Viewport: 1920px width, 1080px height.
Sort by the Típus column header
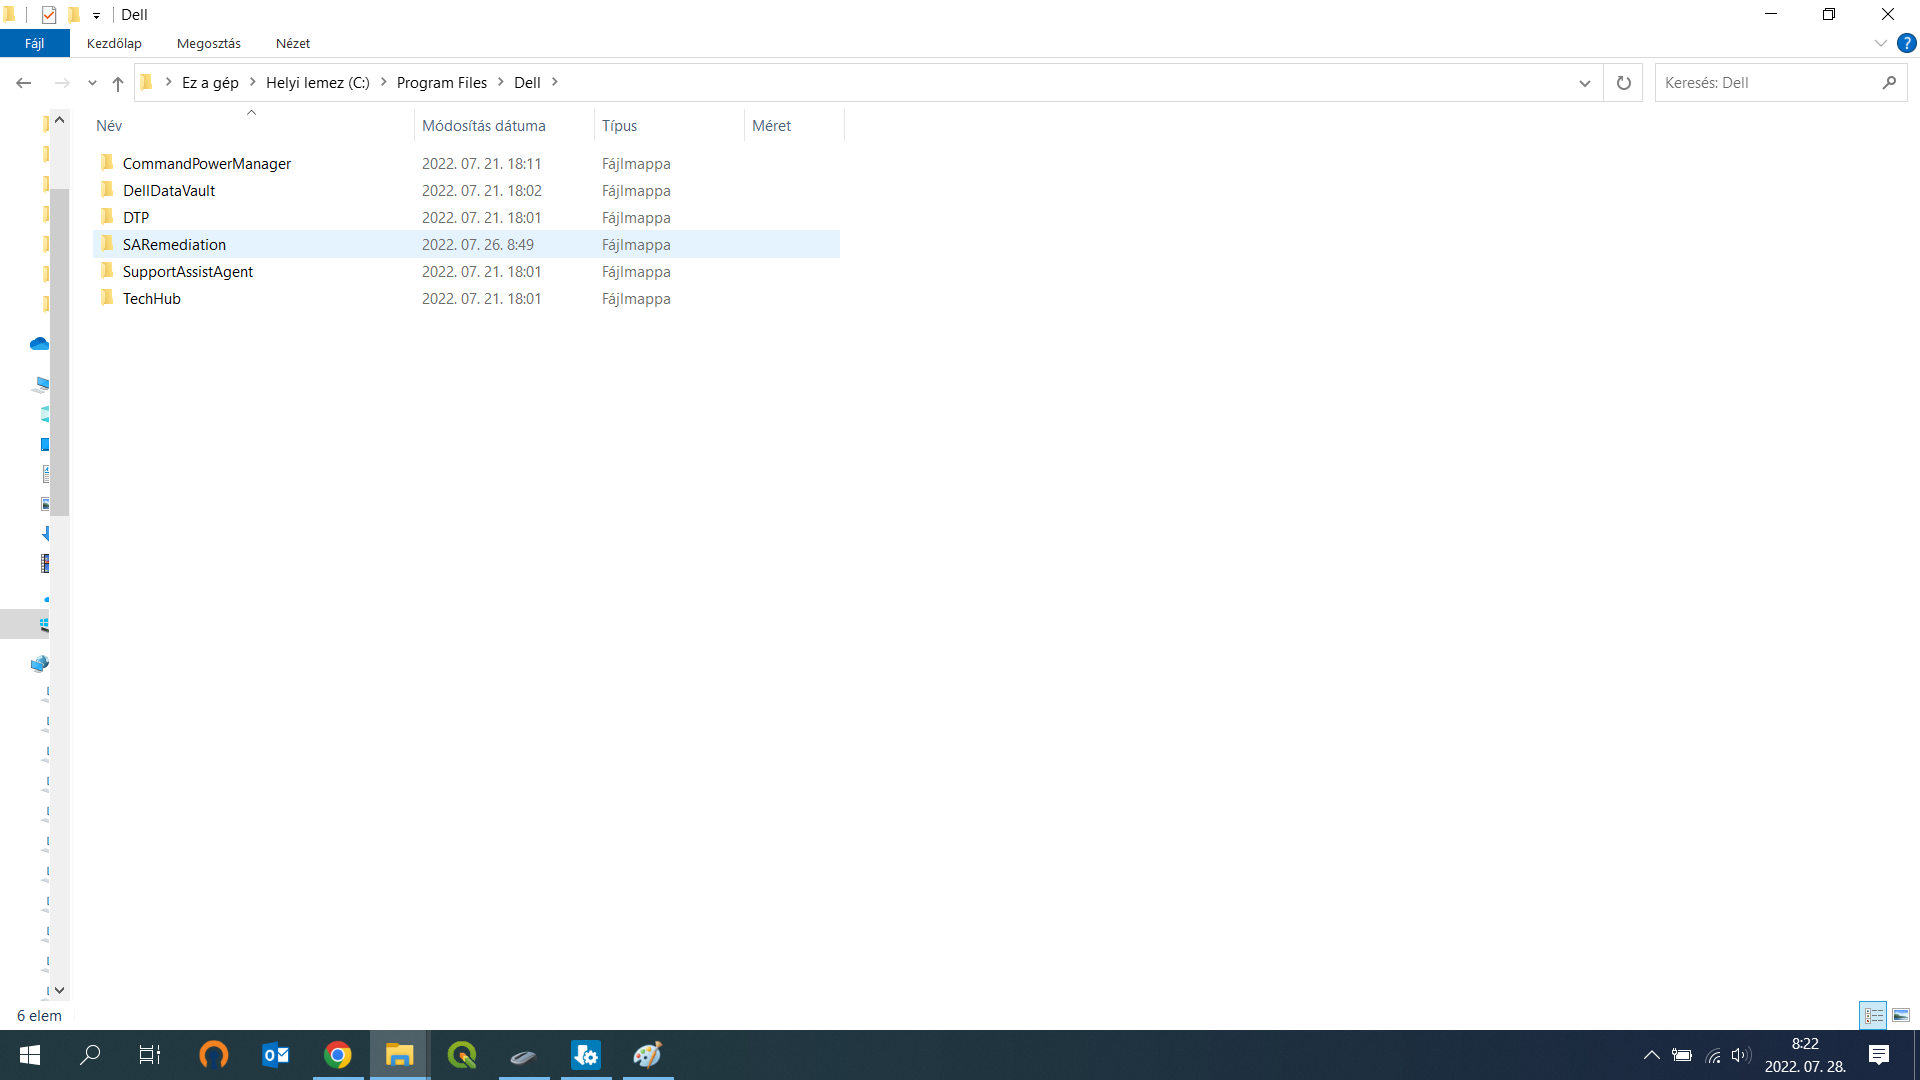669,126
